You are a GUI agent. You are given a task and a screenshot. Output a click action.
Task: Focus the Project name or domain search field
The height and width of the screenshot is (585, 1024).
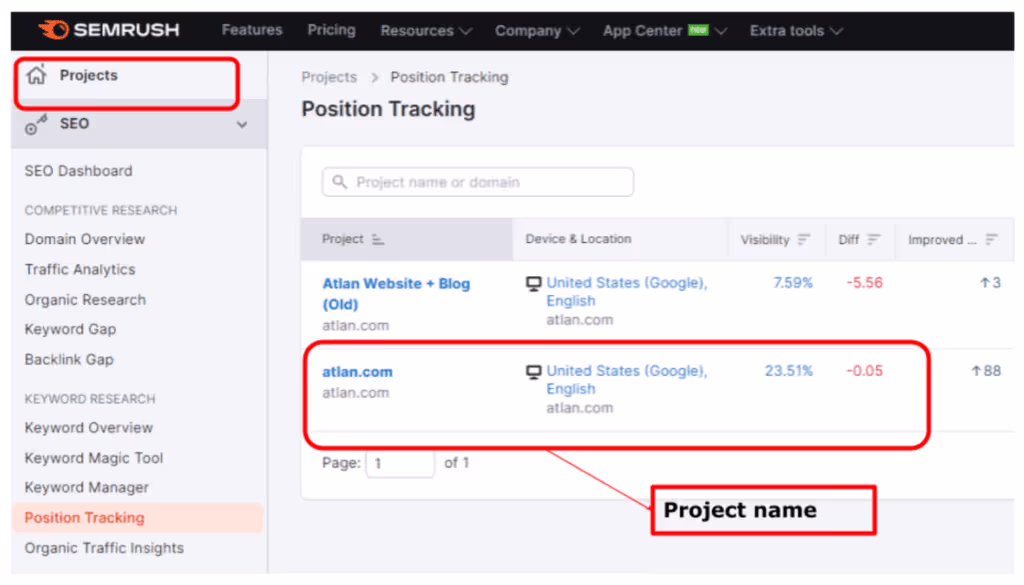click(x=477, y=182)
